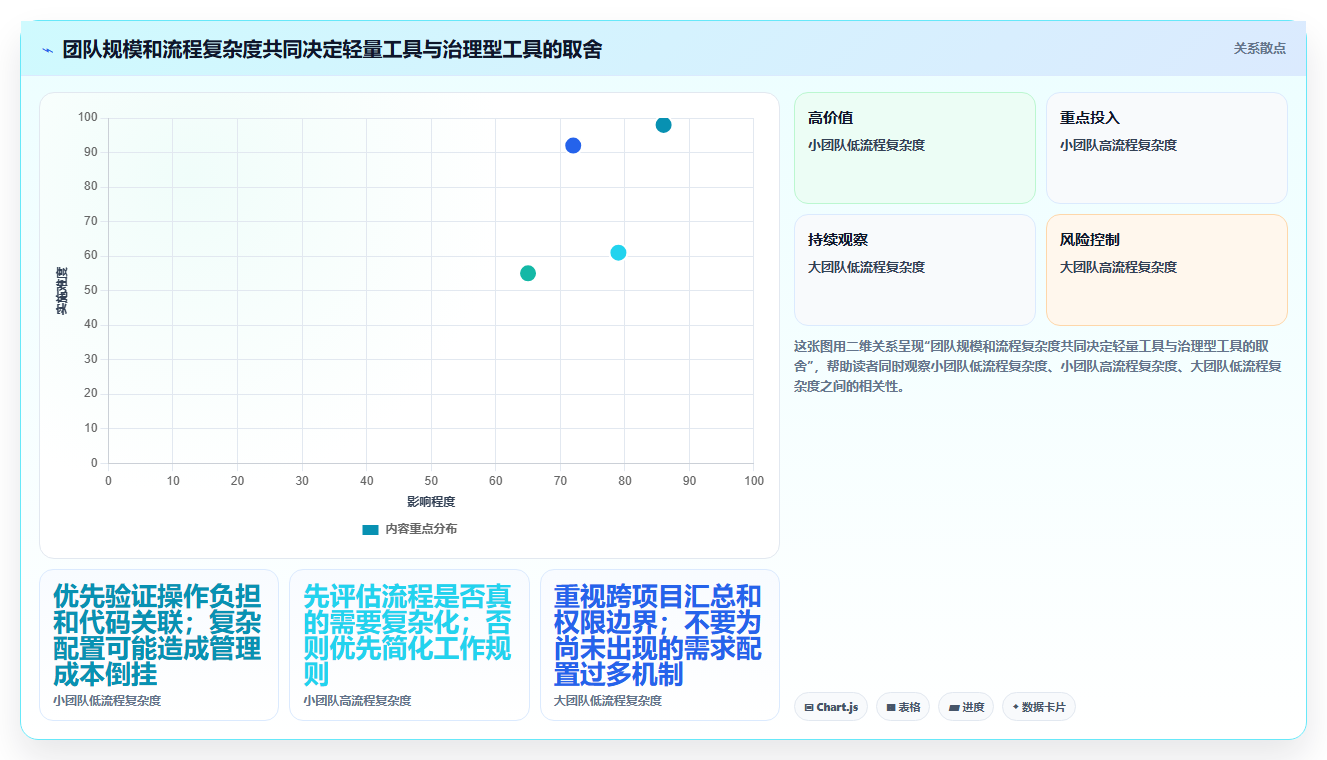
Task: Click the 内容重点分布 legend label
Action: coord(421,529)
